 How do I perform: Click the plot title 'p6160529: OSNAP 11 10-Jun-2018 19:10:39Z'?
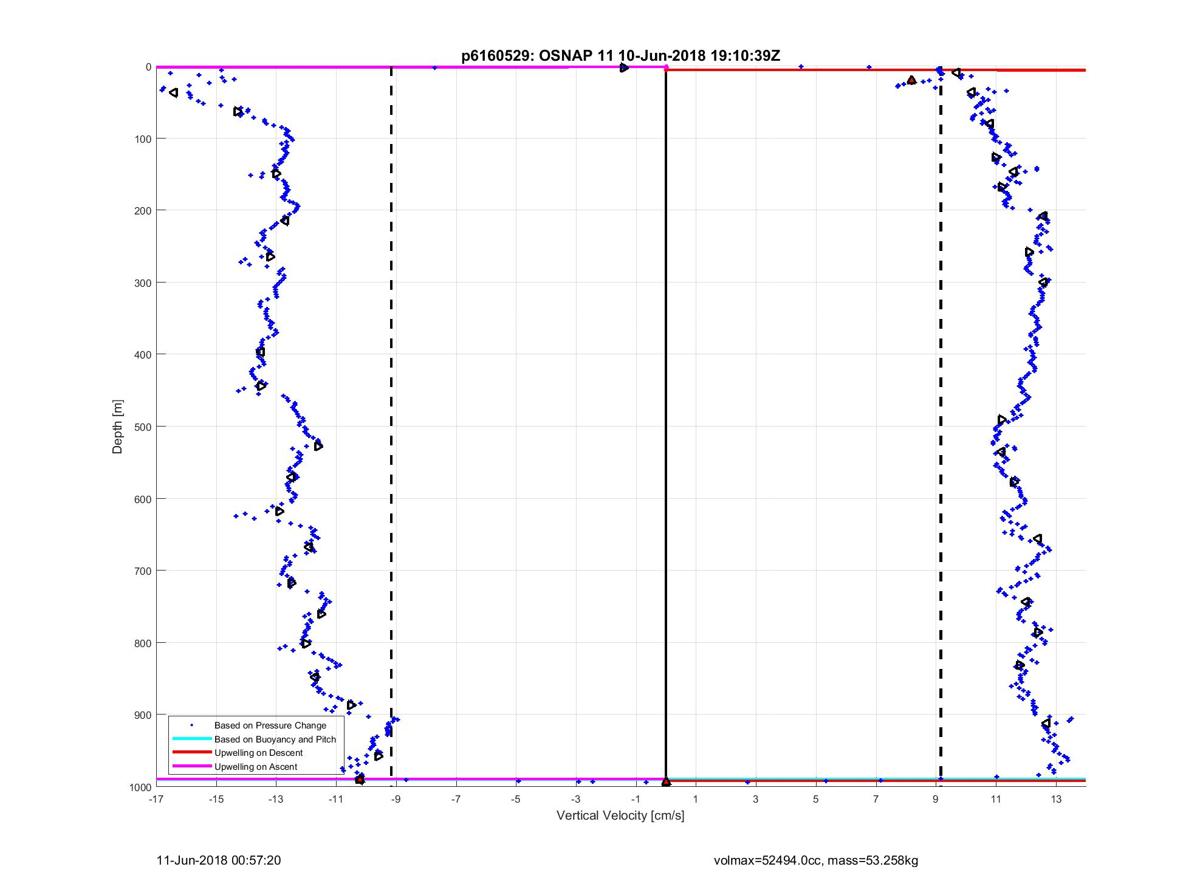[x=620, y=56]
